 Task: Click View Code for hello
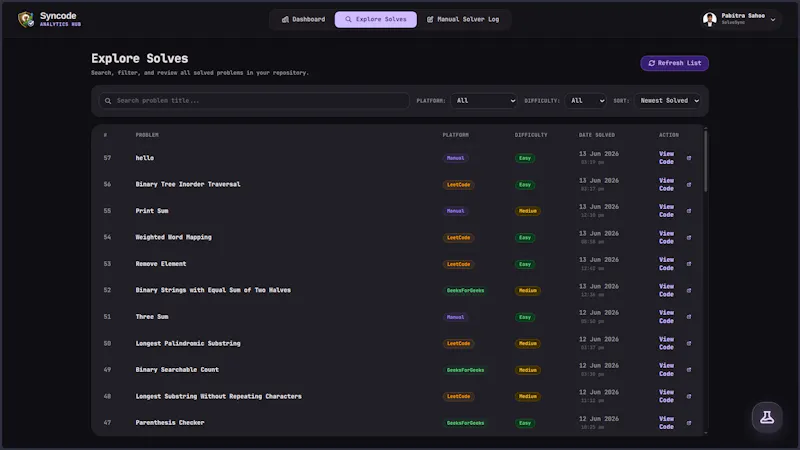(666, 158)
